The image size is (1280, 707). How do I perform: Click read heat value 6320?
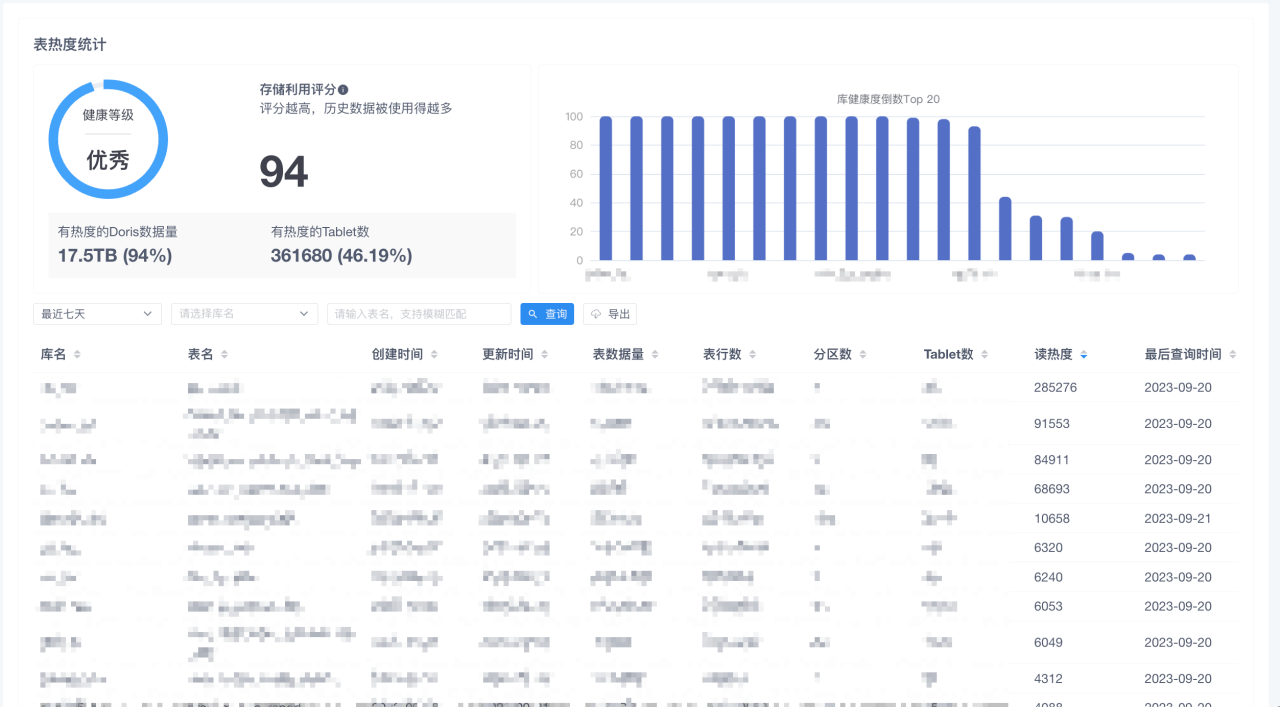(x=1049, y=548)
